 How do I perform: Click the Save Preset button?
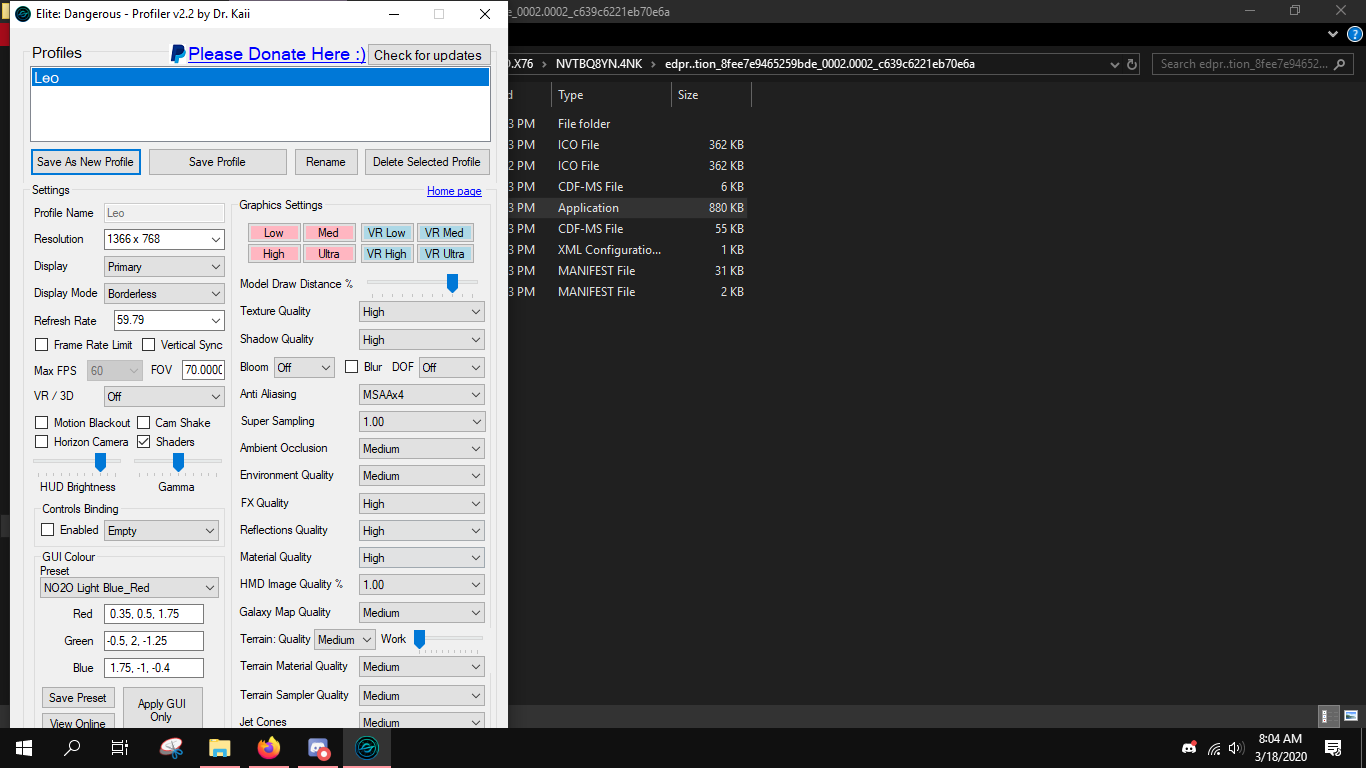(x=78, y=698)
